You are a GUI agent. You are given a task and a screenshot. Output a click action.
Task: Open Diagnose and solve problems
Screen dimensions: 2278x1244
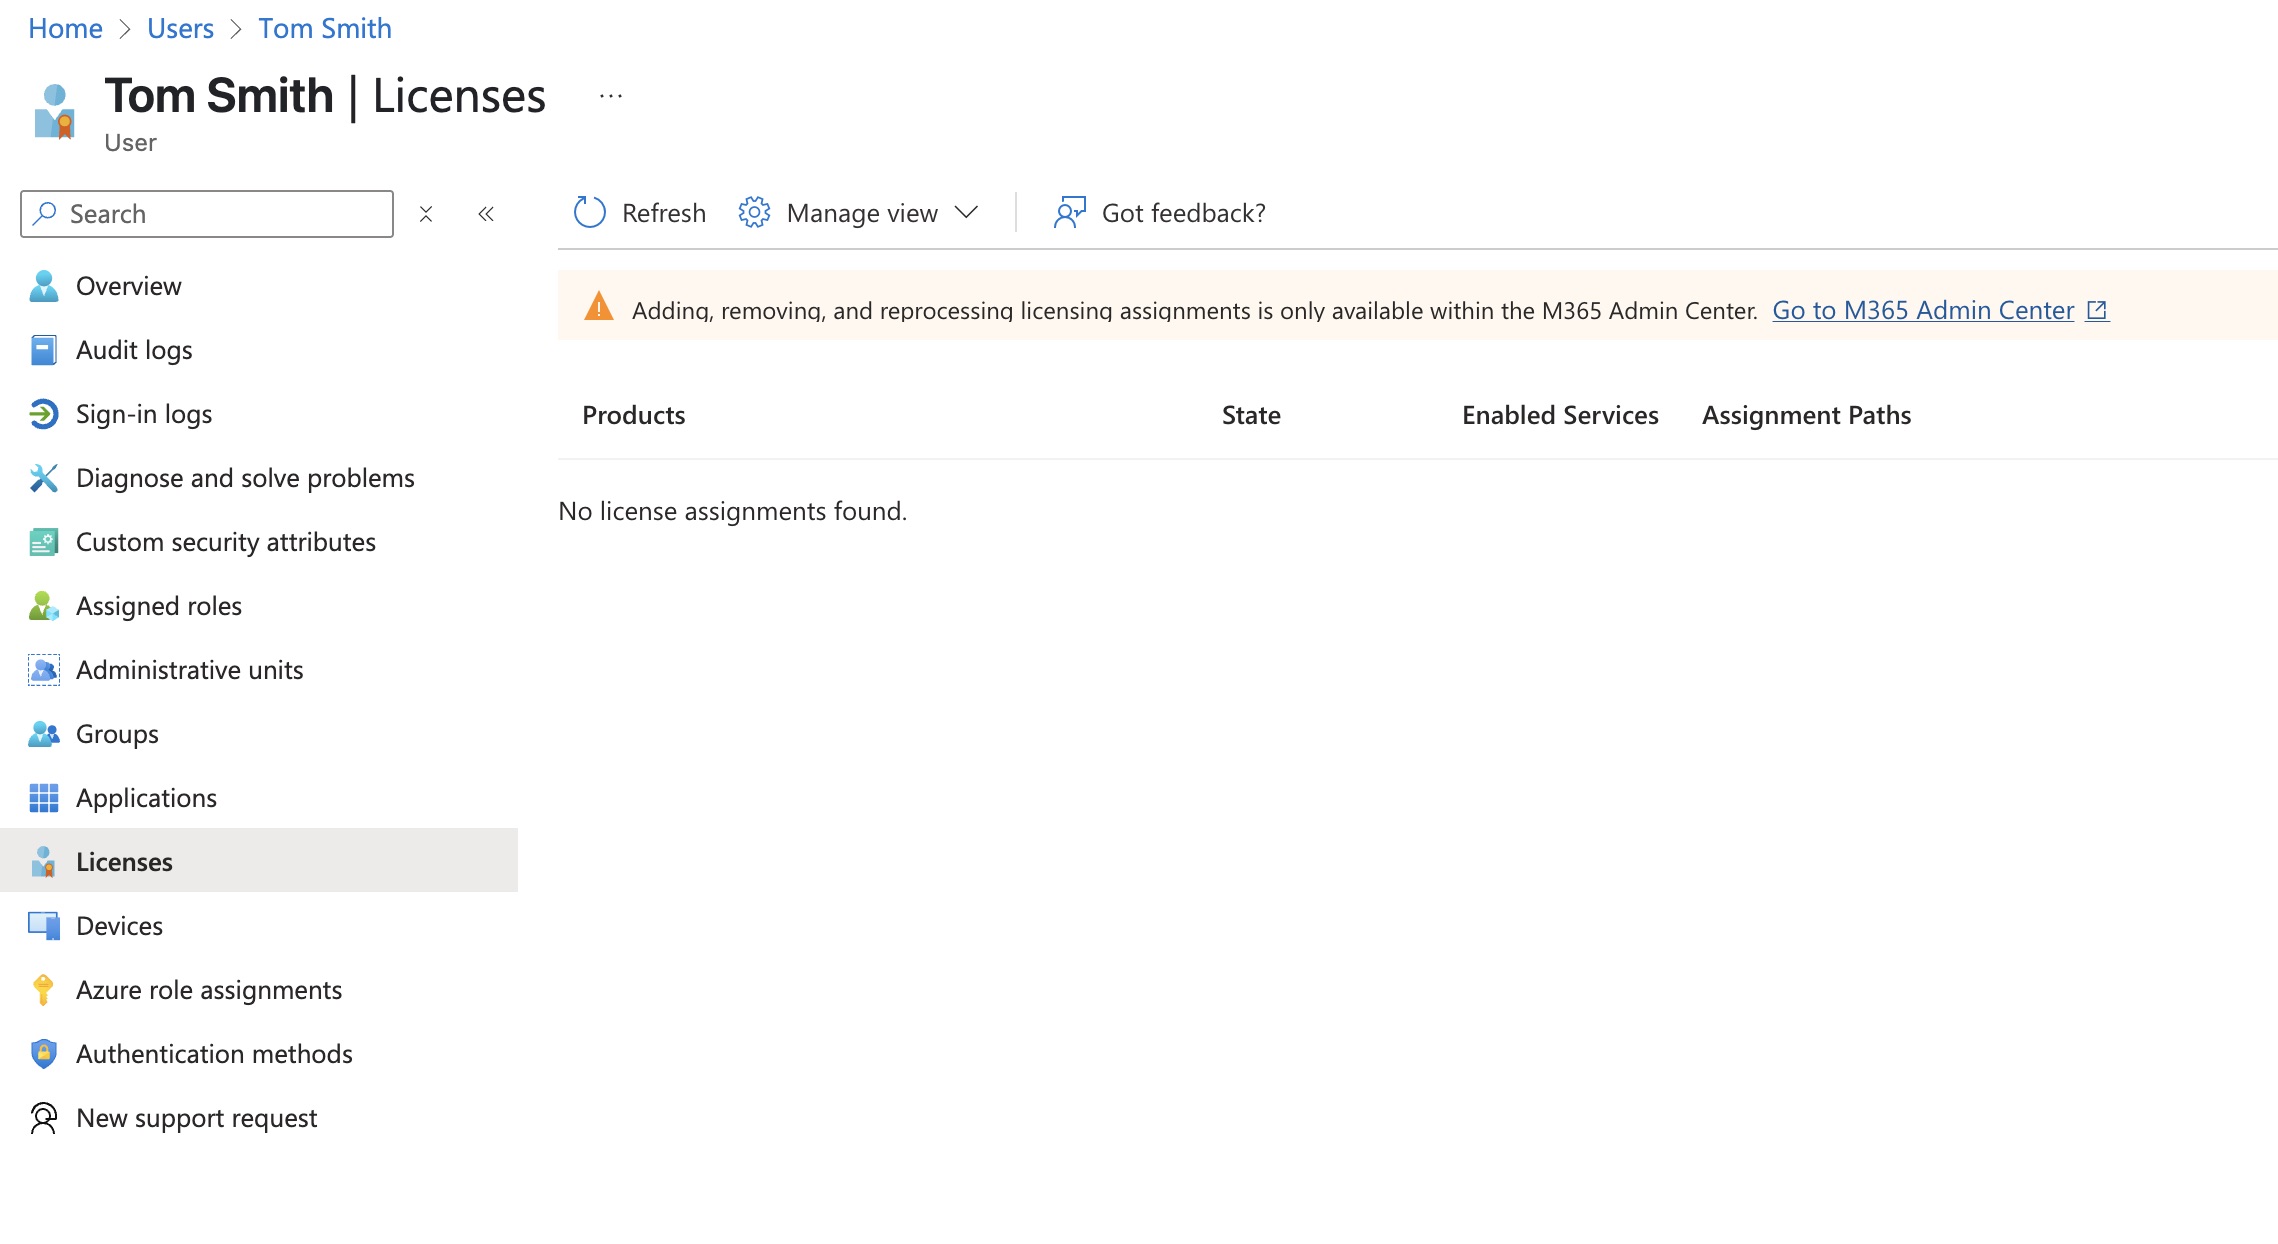pos(245,478)
